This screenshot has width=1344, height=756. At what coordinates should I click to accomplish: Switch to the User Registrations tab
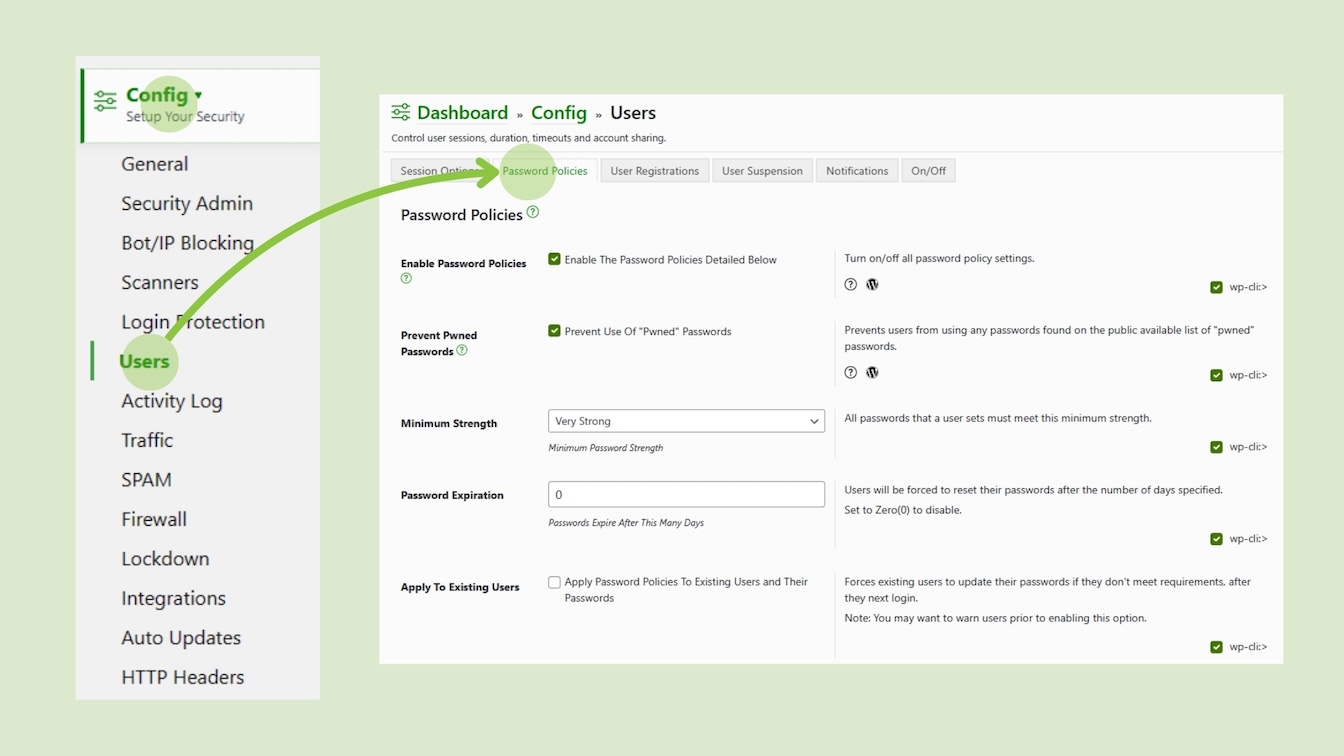654,170
